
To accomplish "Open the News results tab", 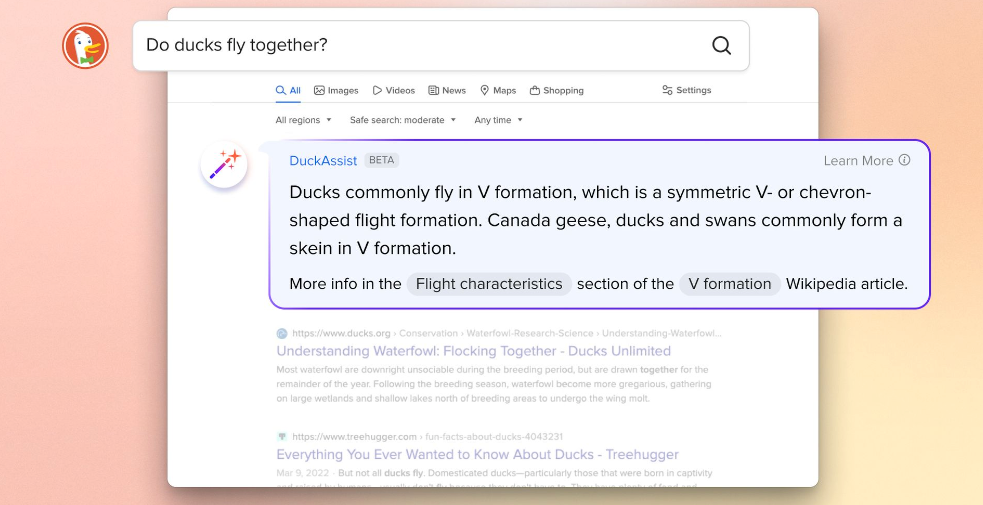I will point(447,90).
